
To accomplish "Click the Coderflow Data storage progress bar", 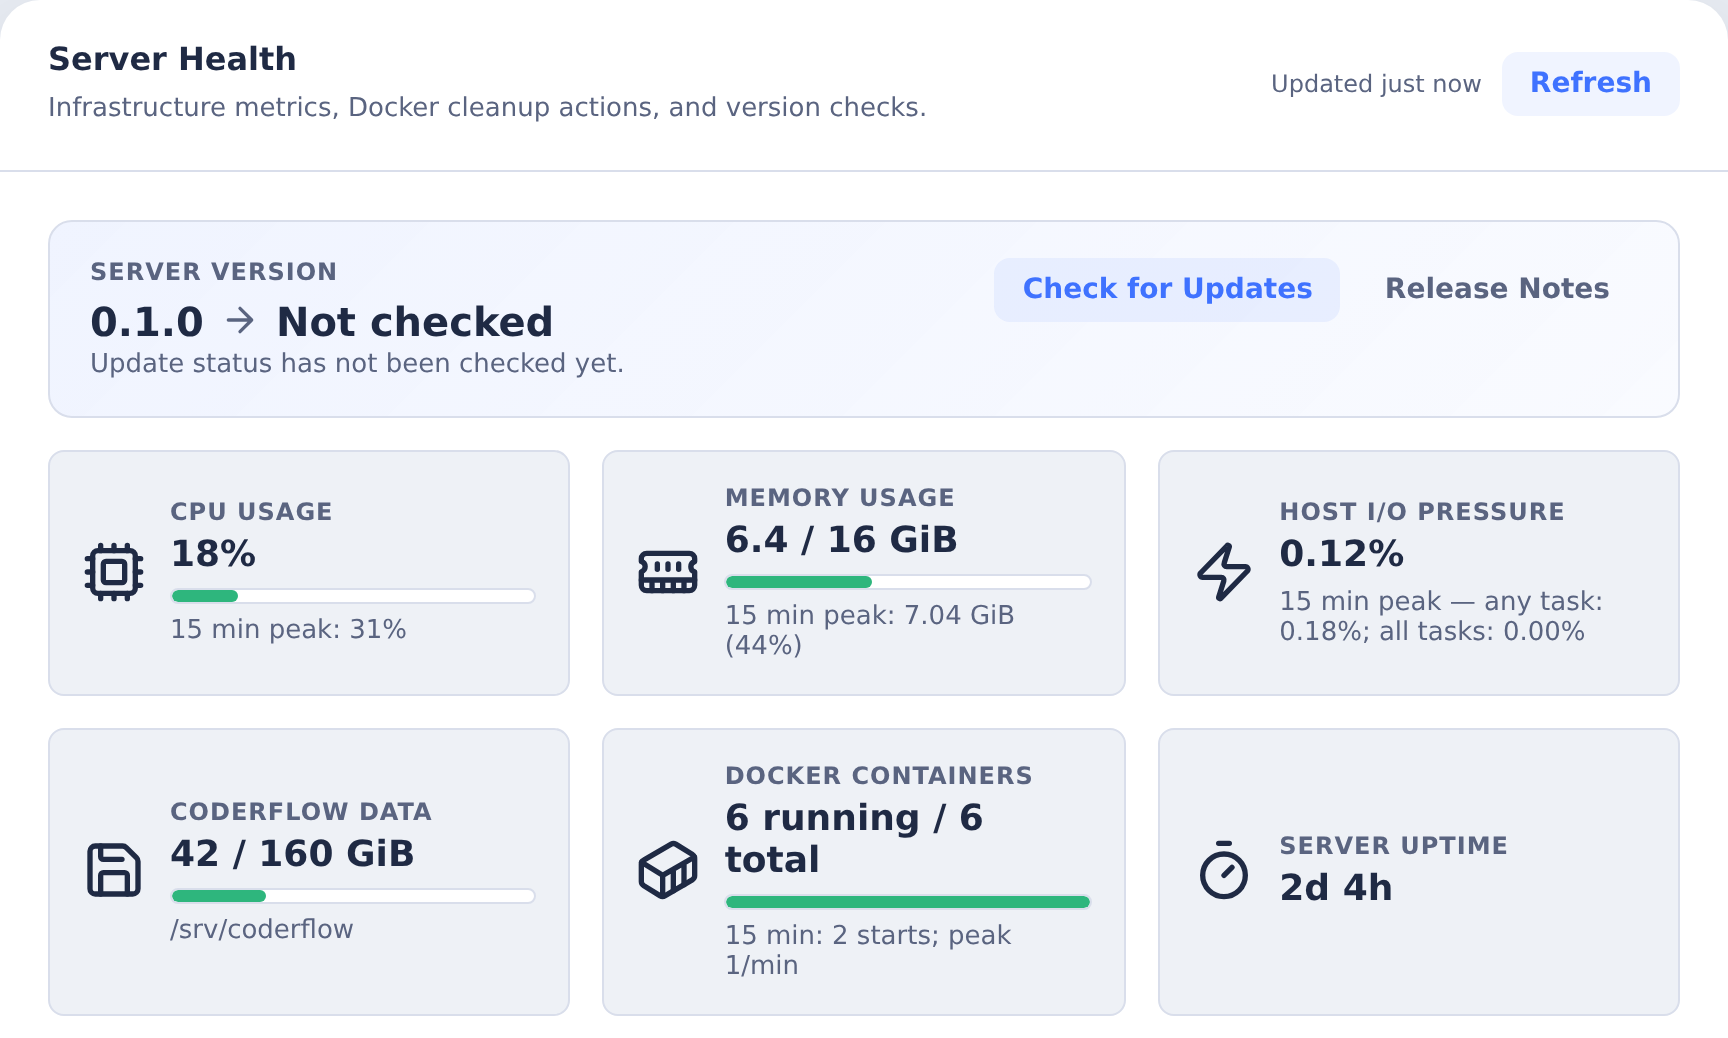I will tap(353, 896).
